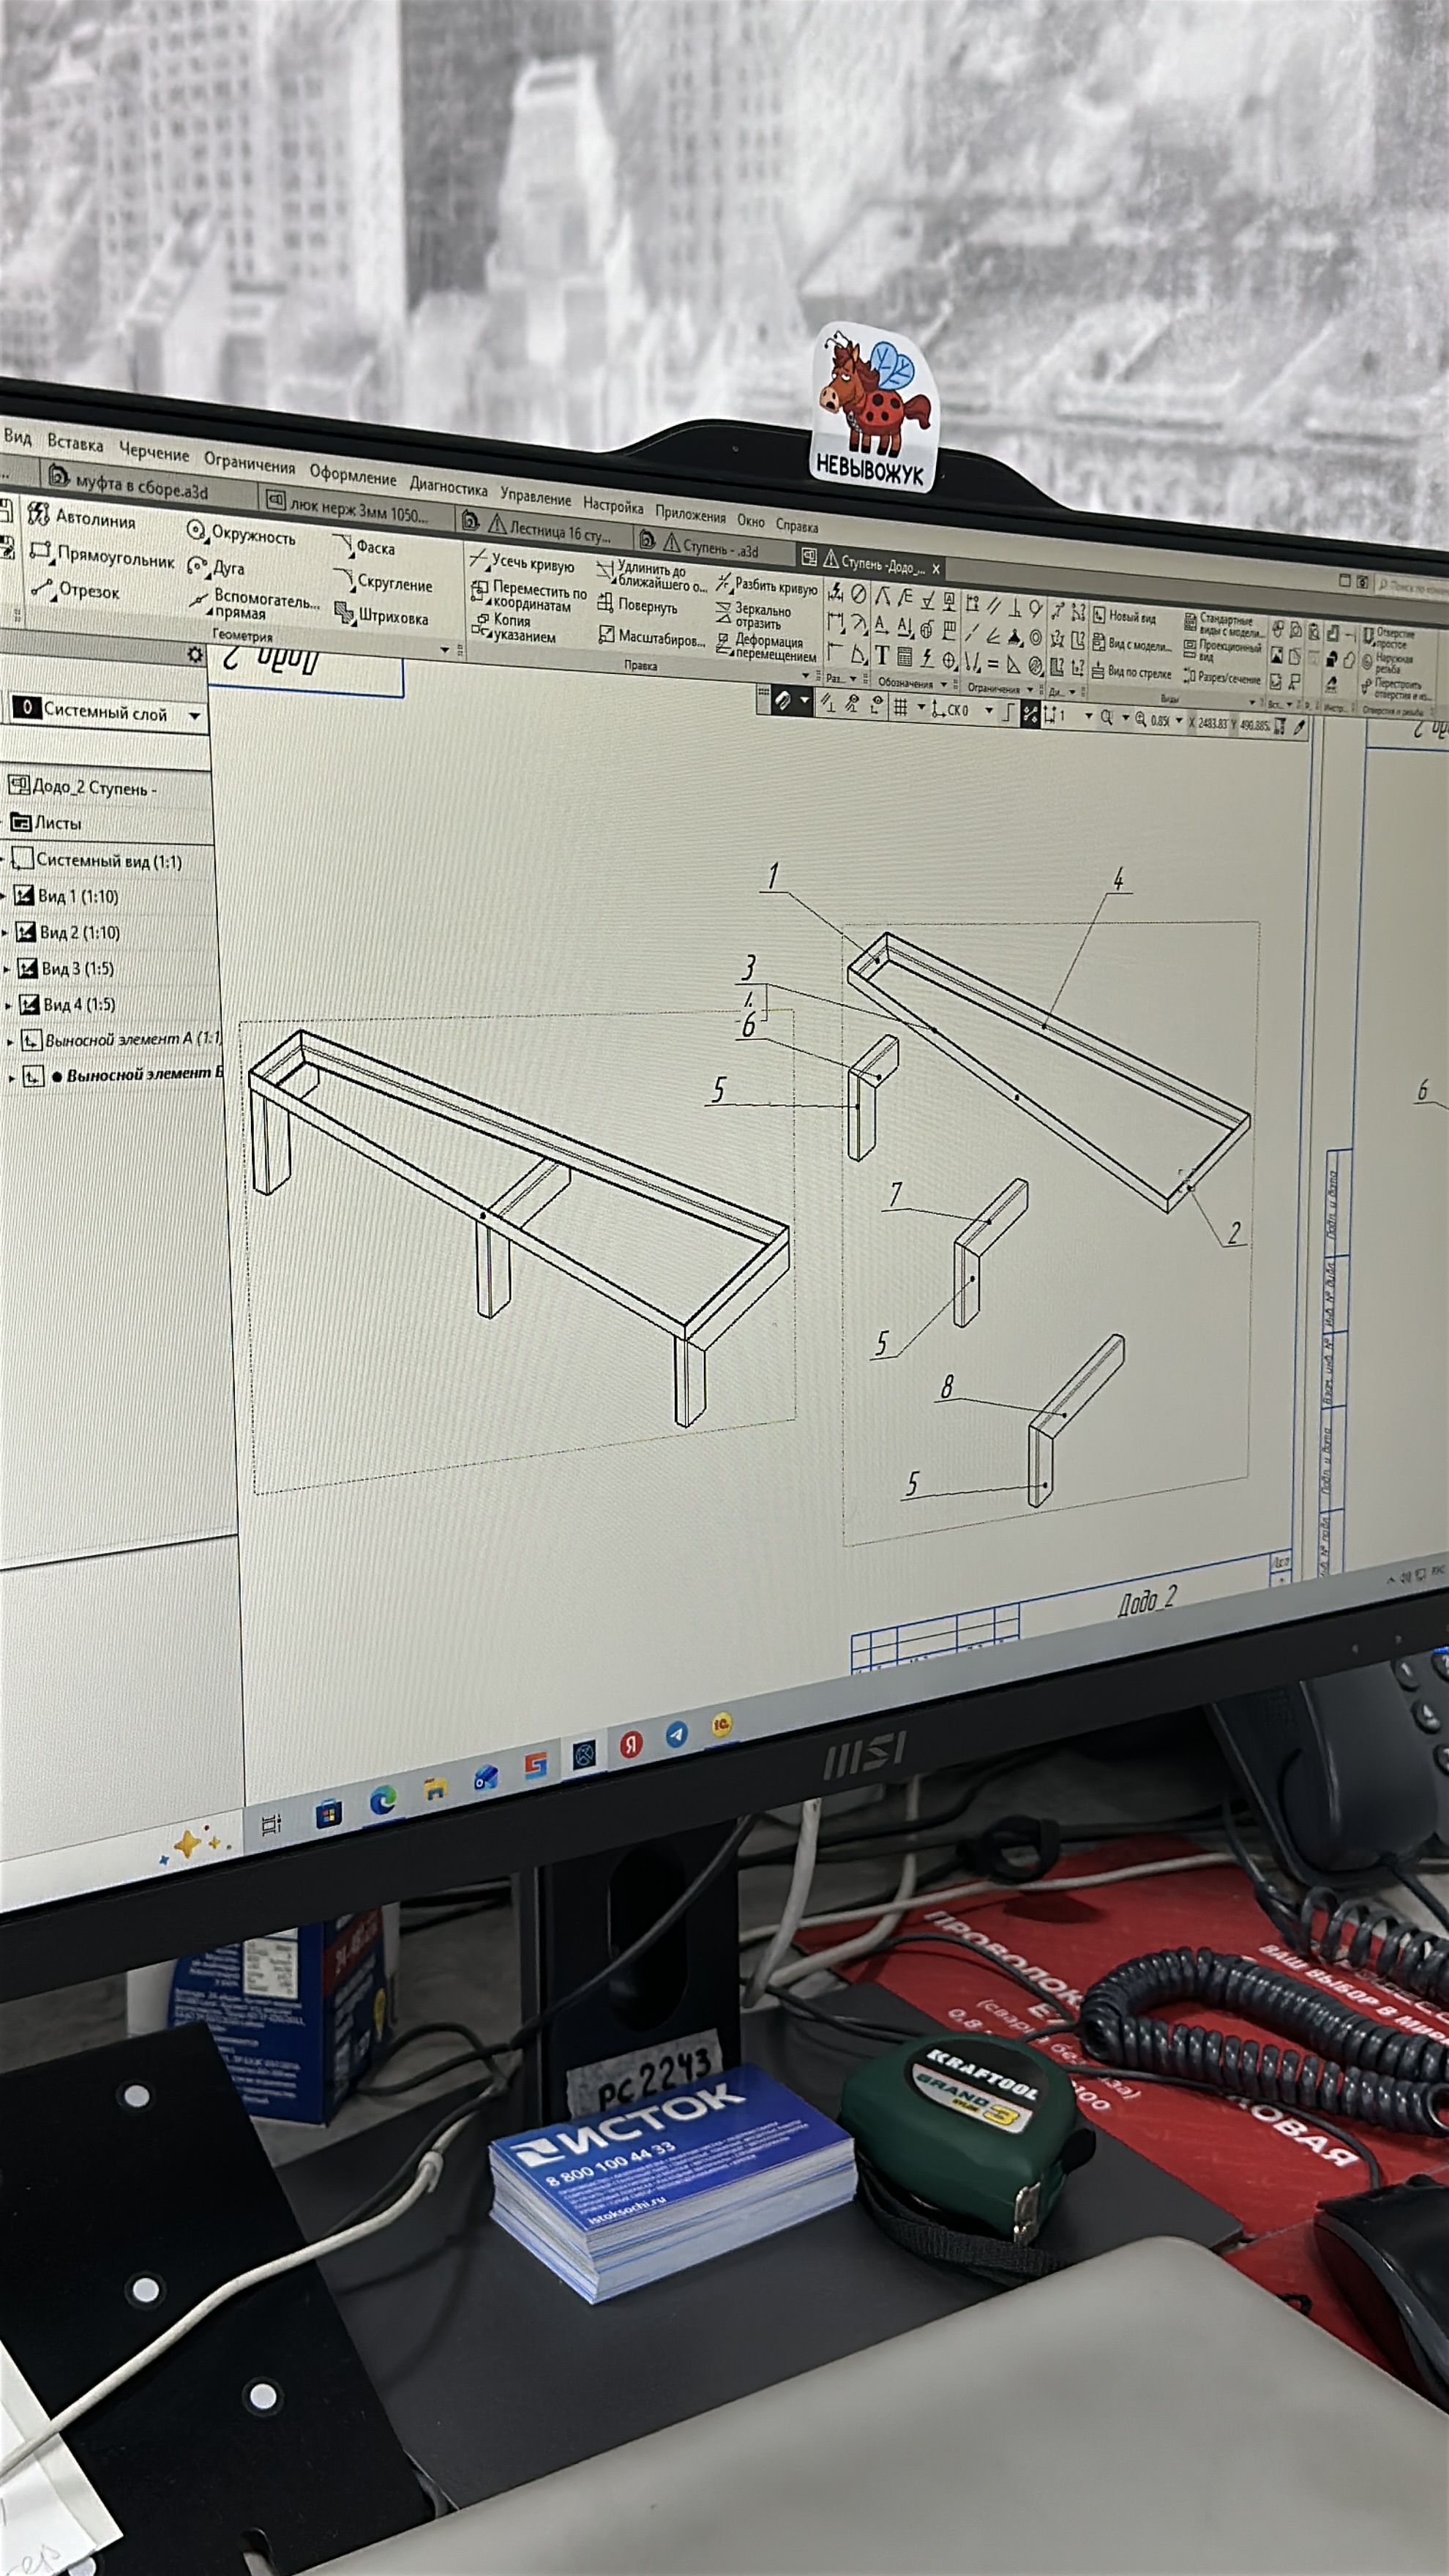Viewport: 1449px width, 2576px height.
Task: Click the Разрез/сечение section view tool
Action: pyautogui.click(x=1221, y=677)
